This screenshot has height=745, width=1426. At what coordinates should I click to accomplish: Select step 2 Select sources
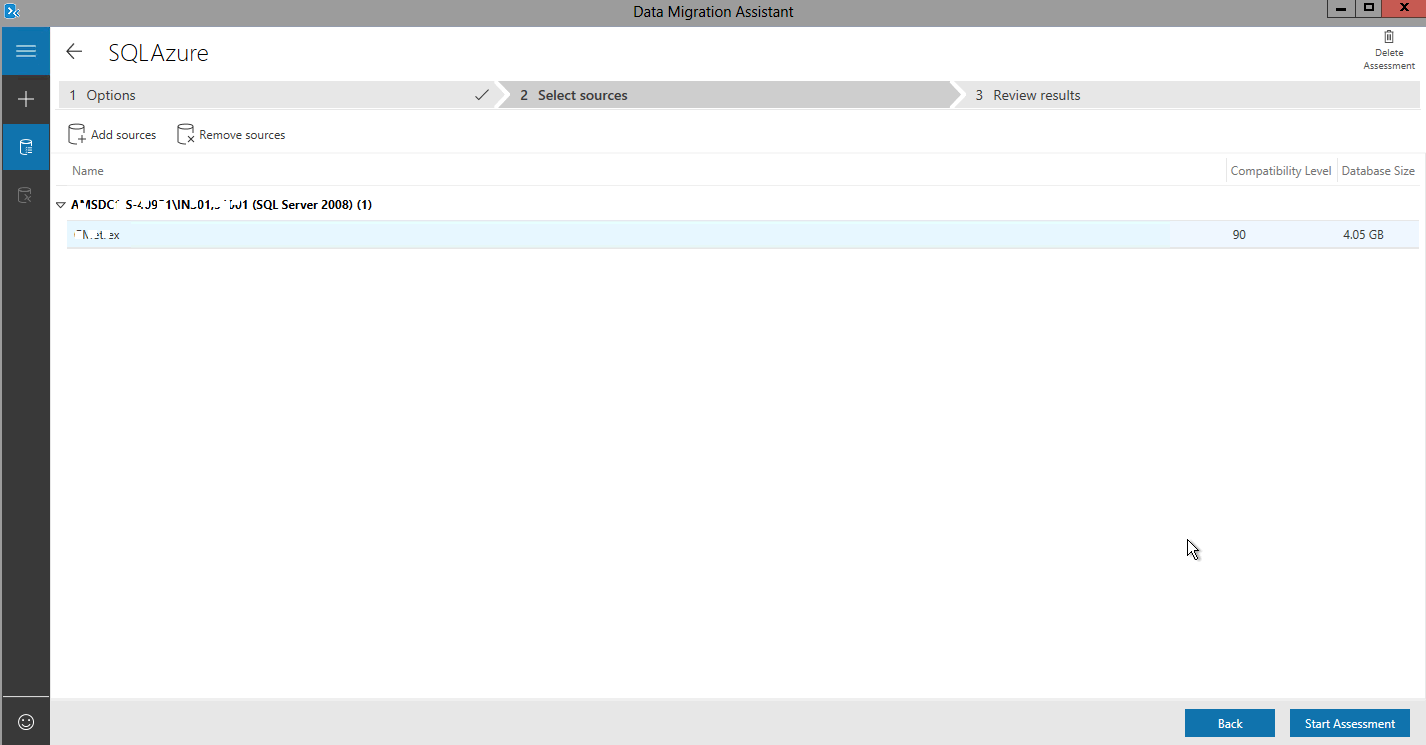[727, 95]
